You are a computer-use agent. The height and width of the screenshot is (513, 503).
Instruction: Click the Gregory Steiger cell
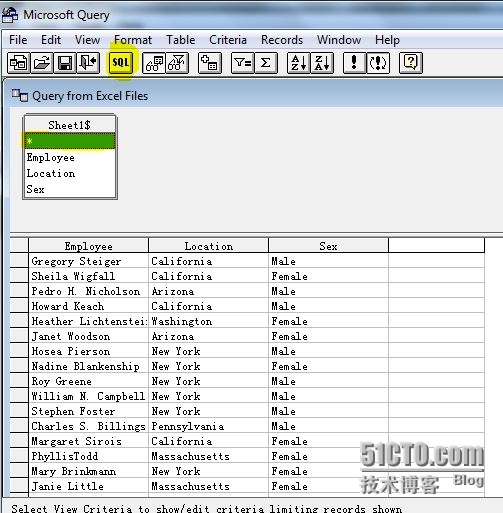pyautogui.click(x=89, y=261)
